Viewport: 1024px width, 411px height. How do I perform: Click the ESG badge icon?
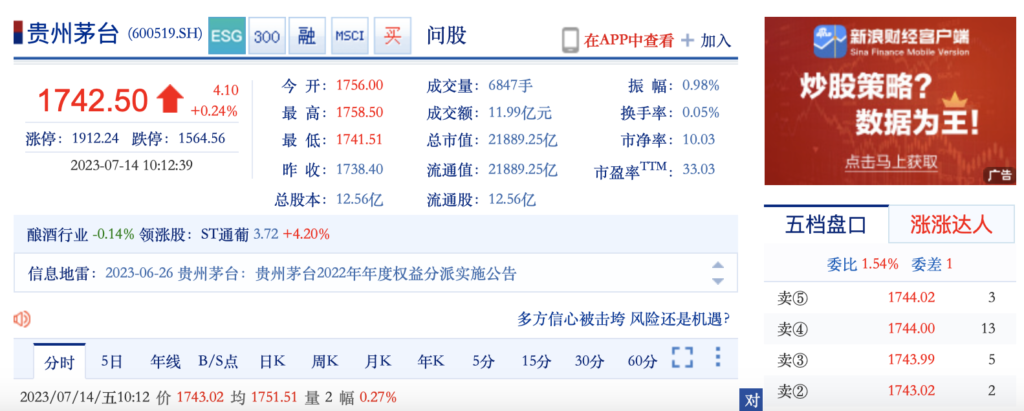point(225,37)
